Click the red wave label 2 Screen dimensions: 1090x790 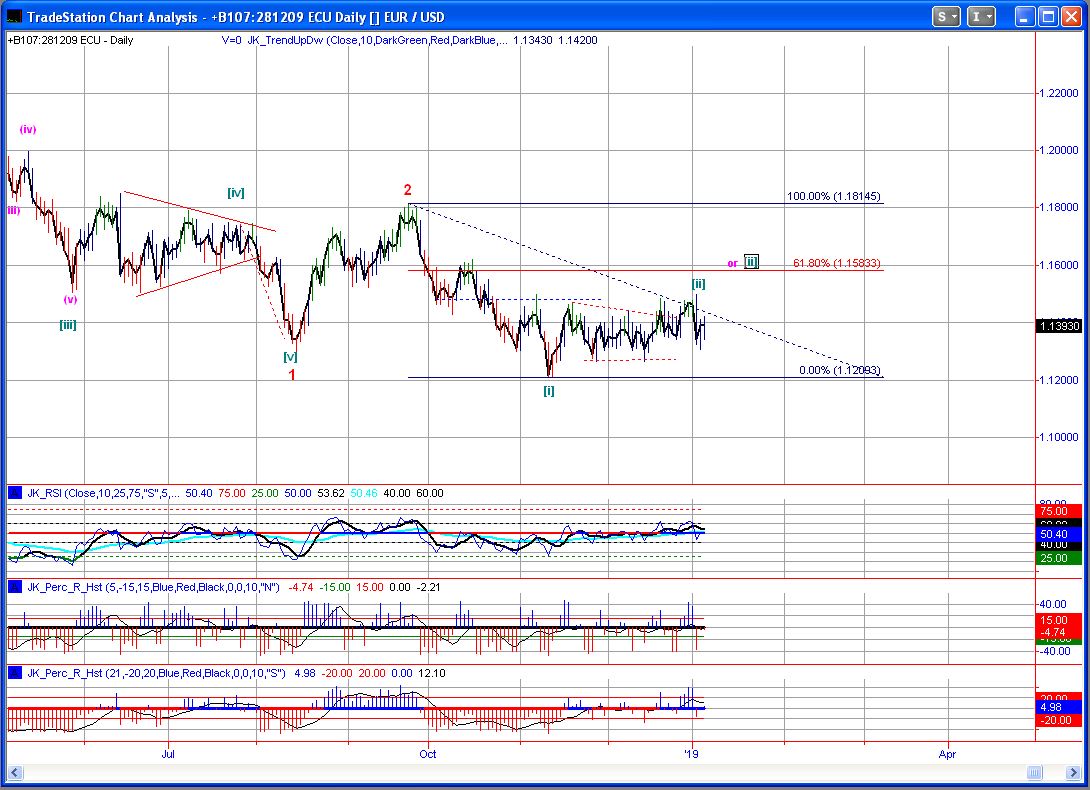point(407,190)
